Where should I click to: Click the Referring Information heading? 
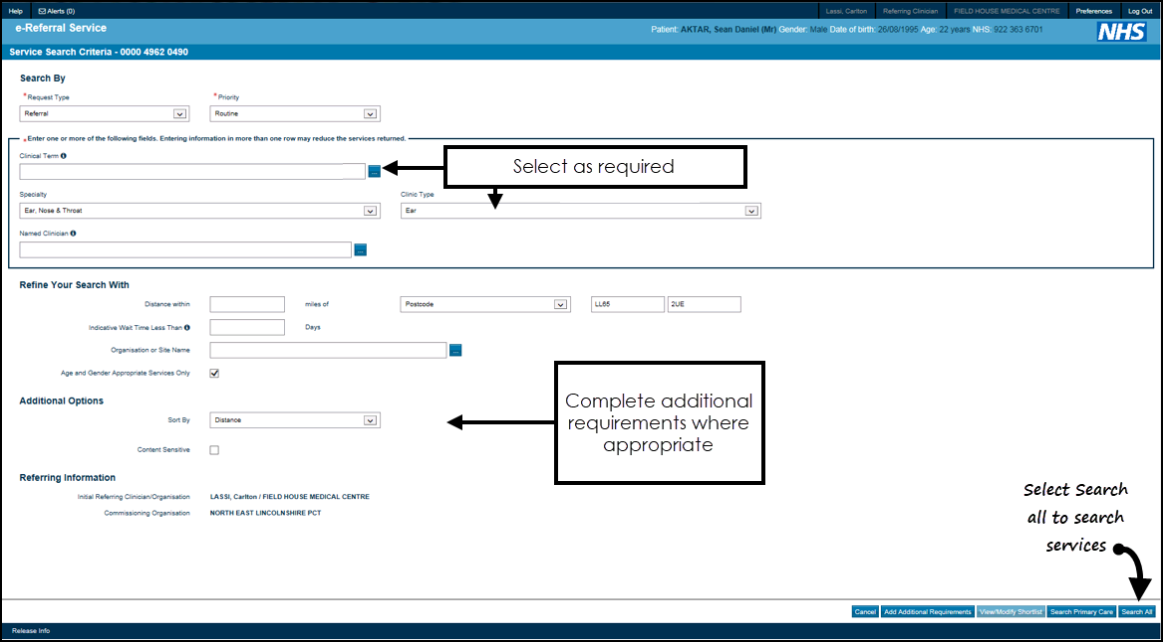(x=67, y=477)
